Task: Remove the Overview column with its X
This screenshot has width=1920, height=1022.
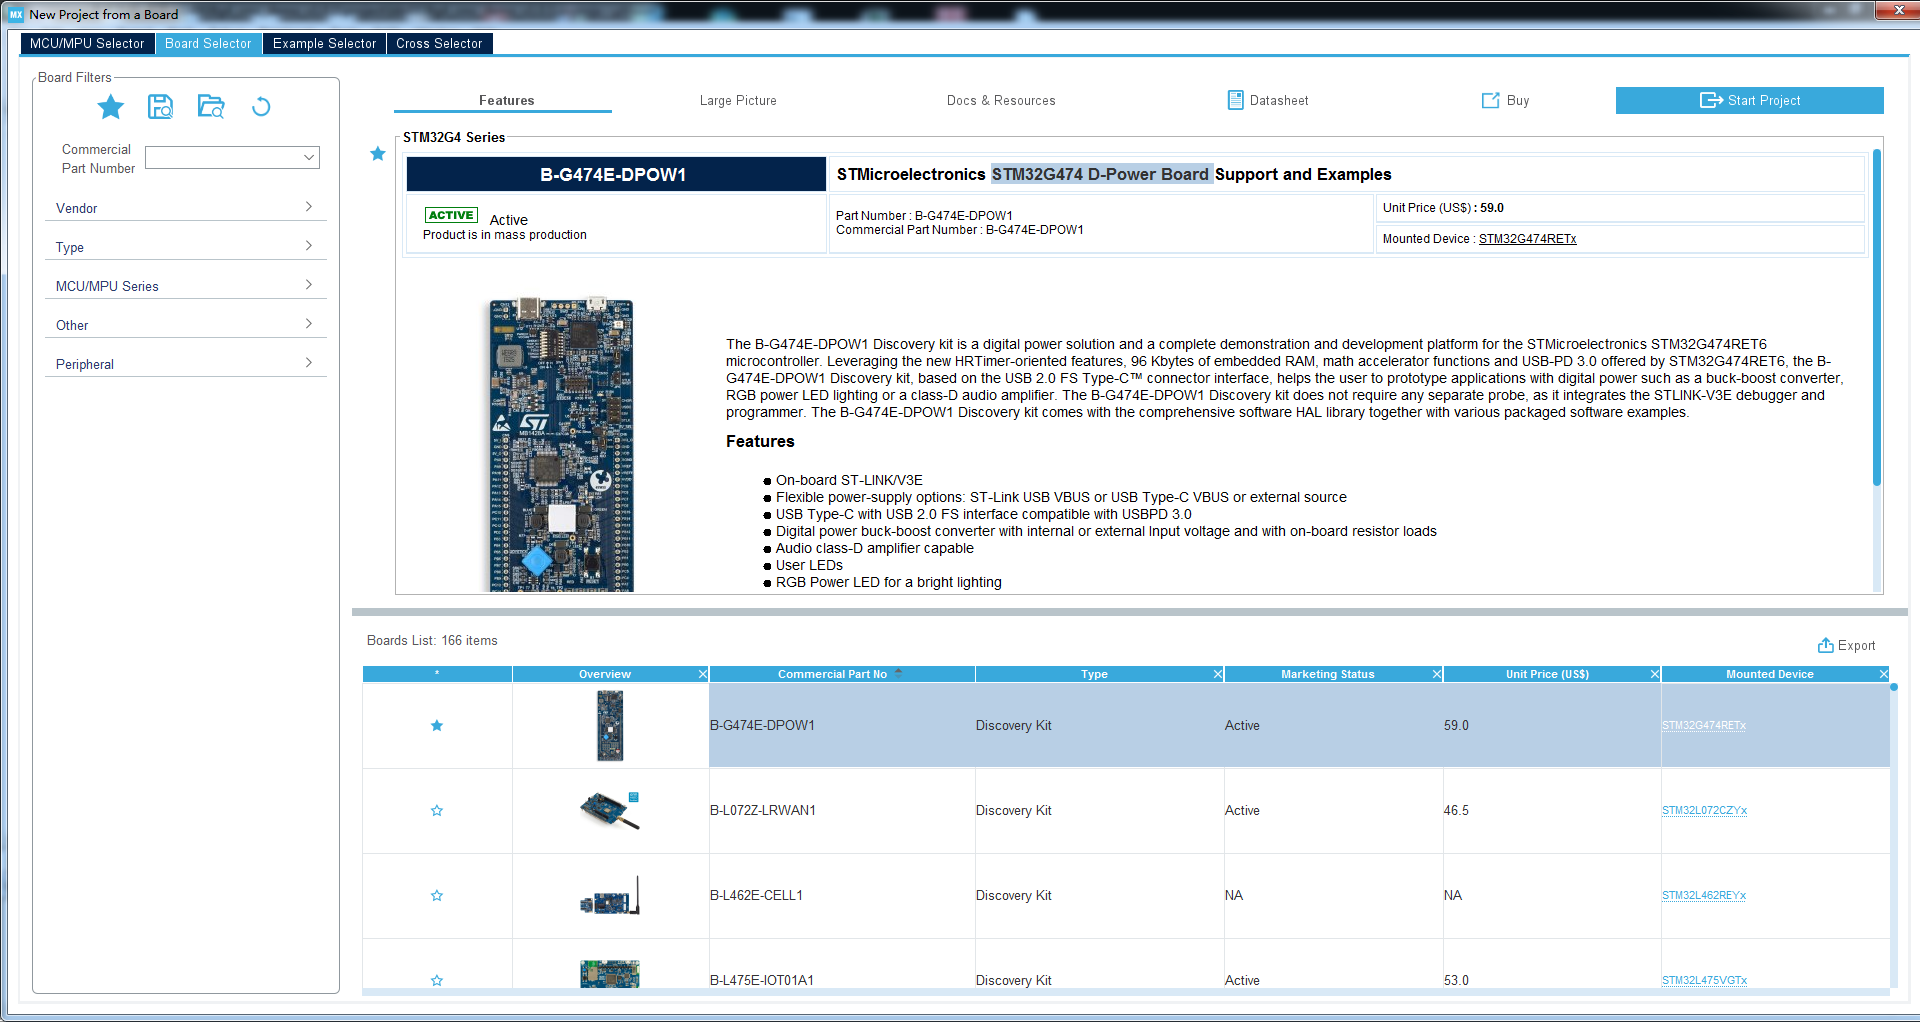Action: pyautogui.click(x=703, y=674)
